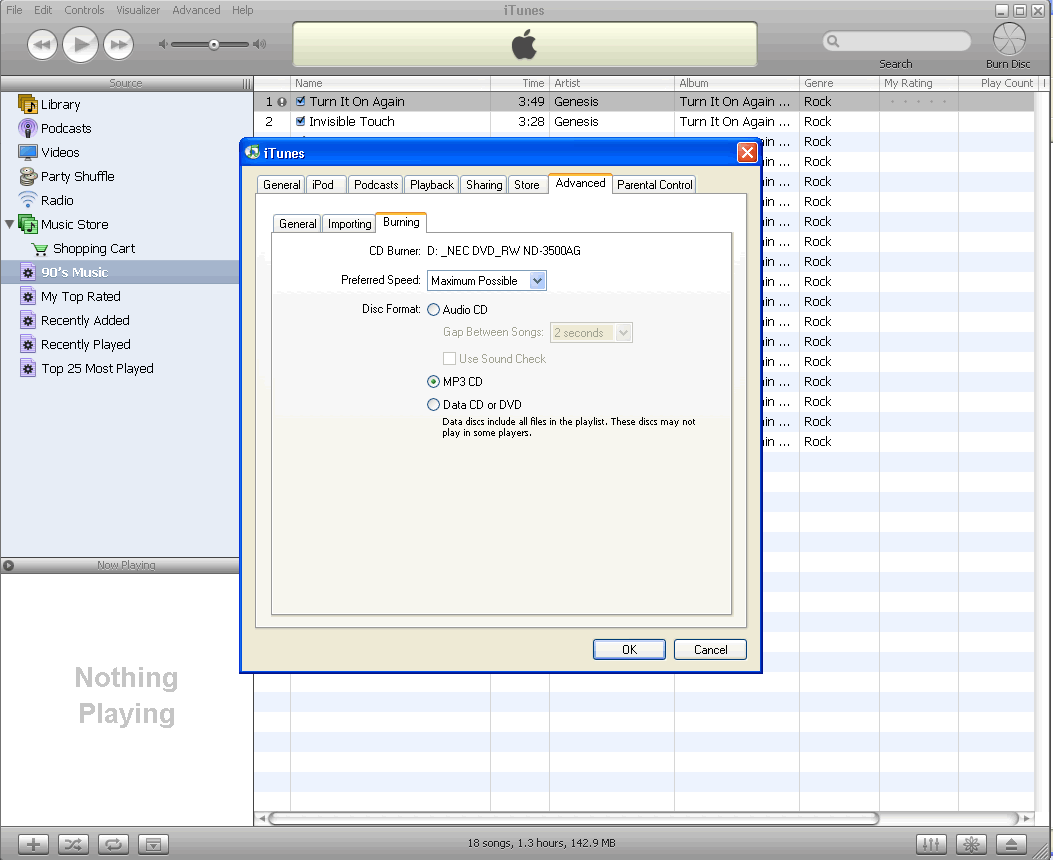Adjust the volume slider knob
The image size is (1053, 860).
pos(214,45)
